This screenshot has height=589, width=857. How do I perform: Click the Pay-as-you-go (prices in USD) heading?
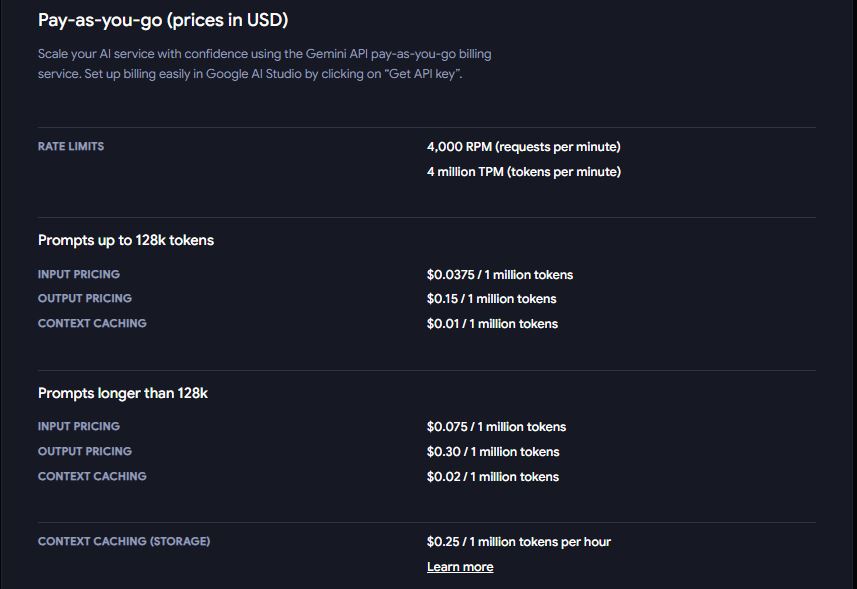coord(163,20)
